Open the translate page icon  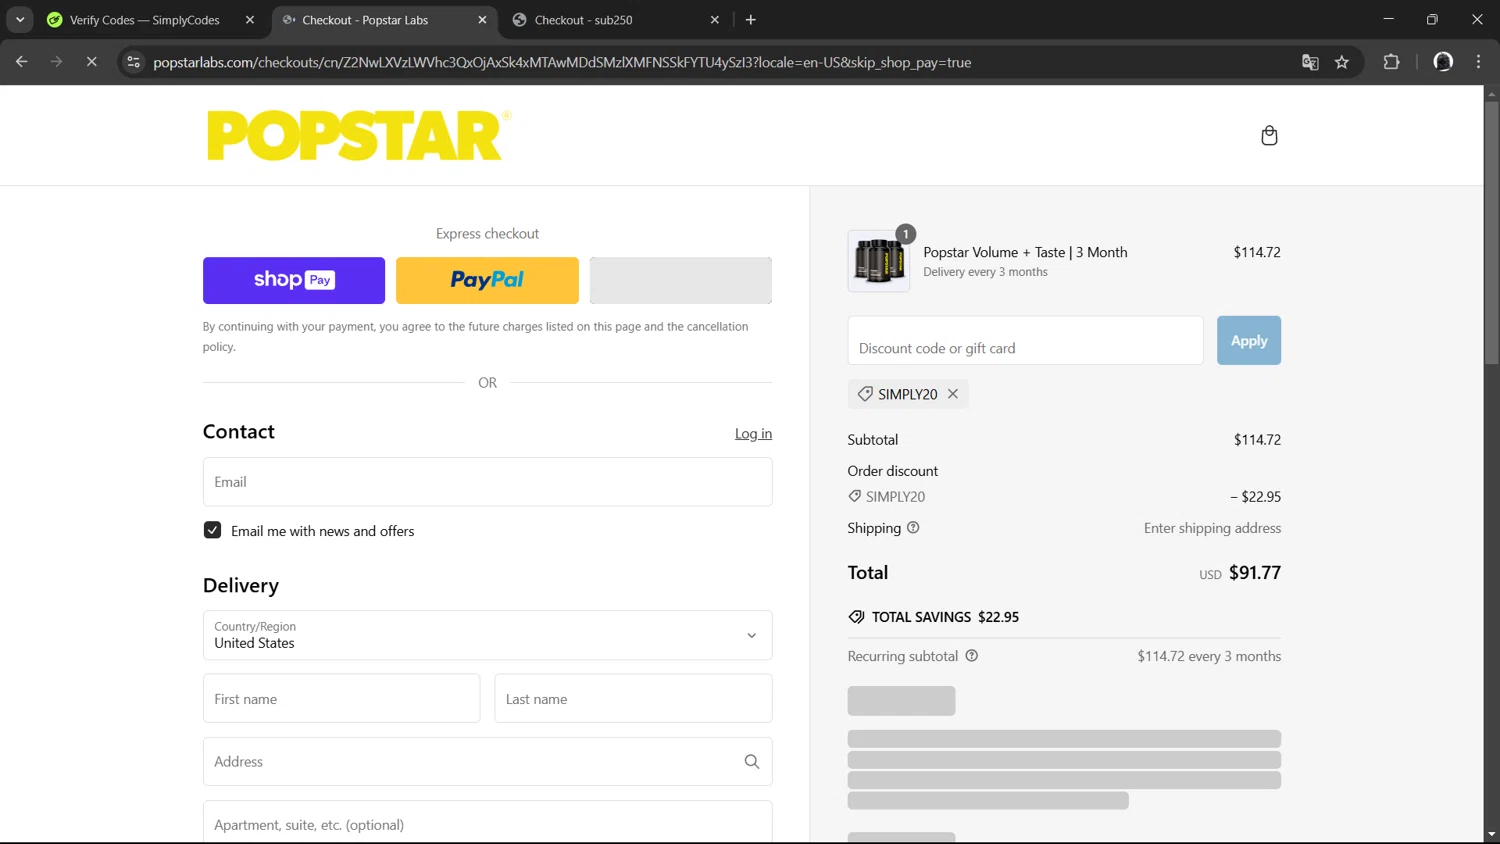point(1310,62)
